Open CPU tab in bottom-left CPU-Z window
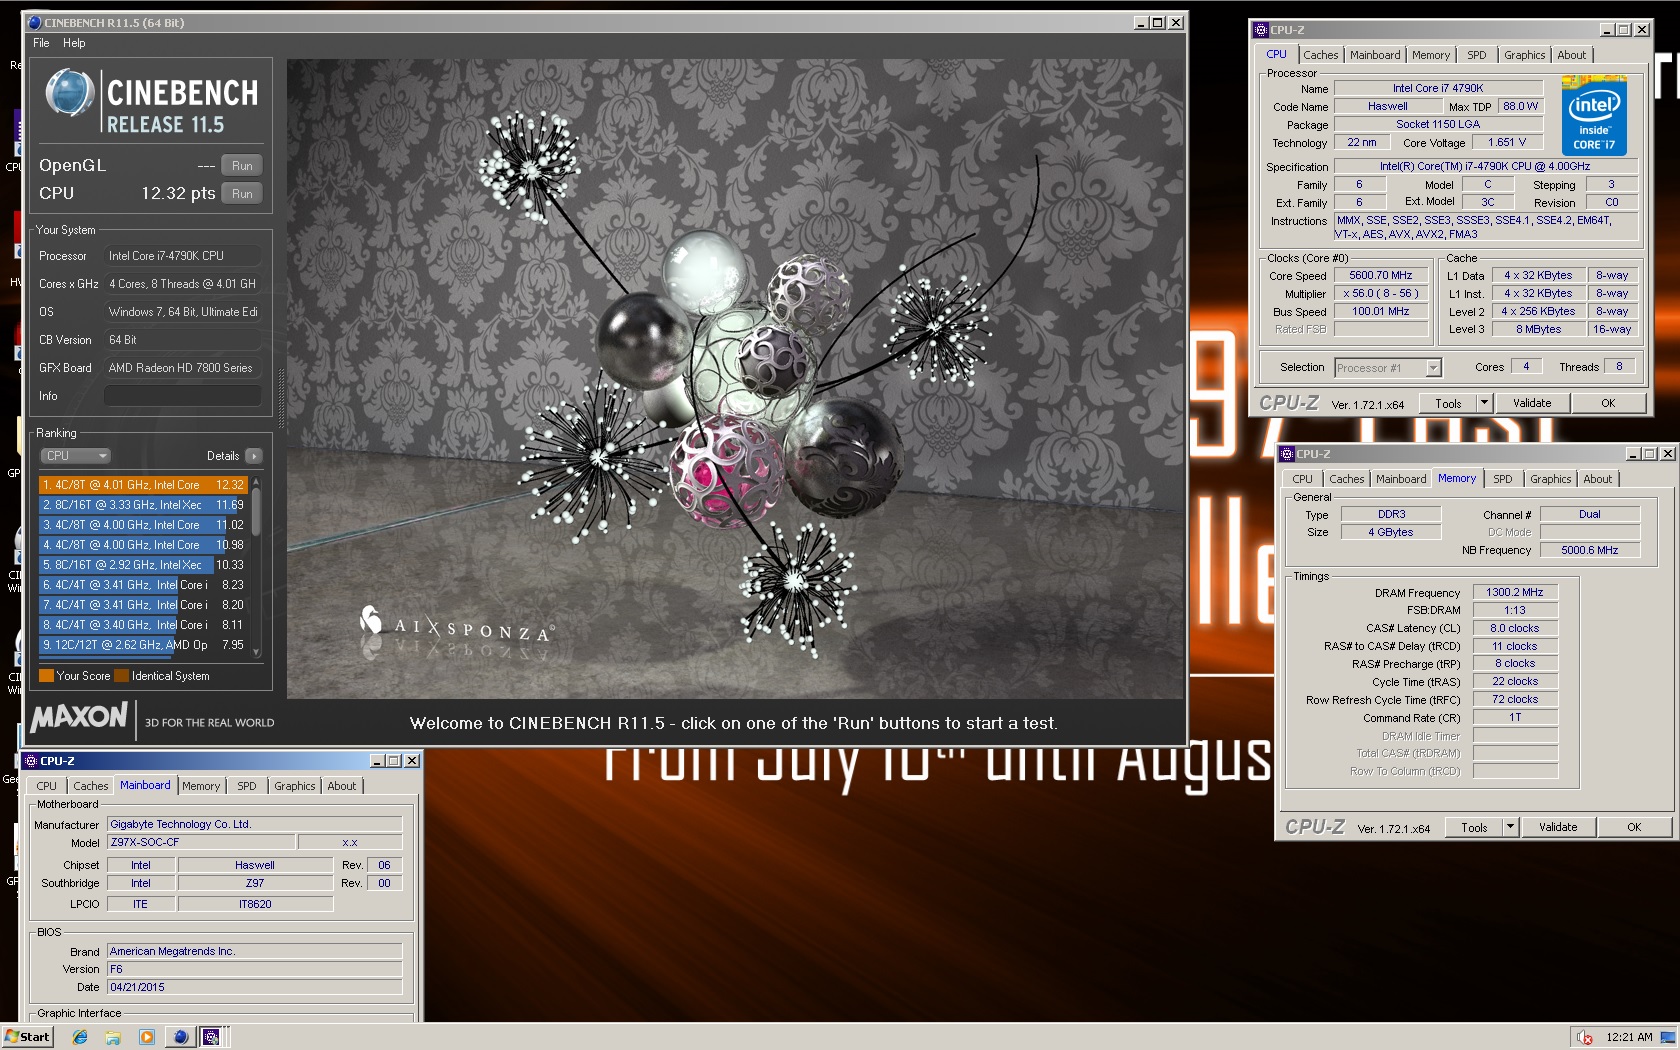This screenshot has height=1050, width=1680. tap(46, 786)
